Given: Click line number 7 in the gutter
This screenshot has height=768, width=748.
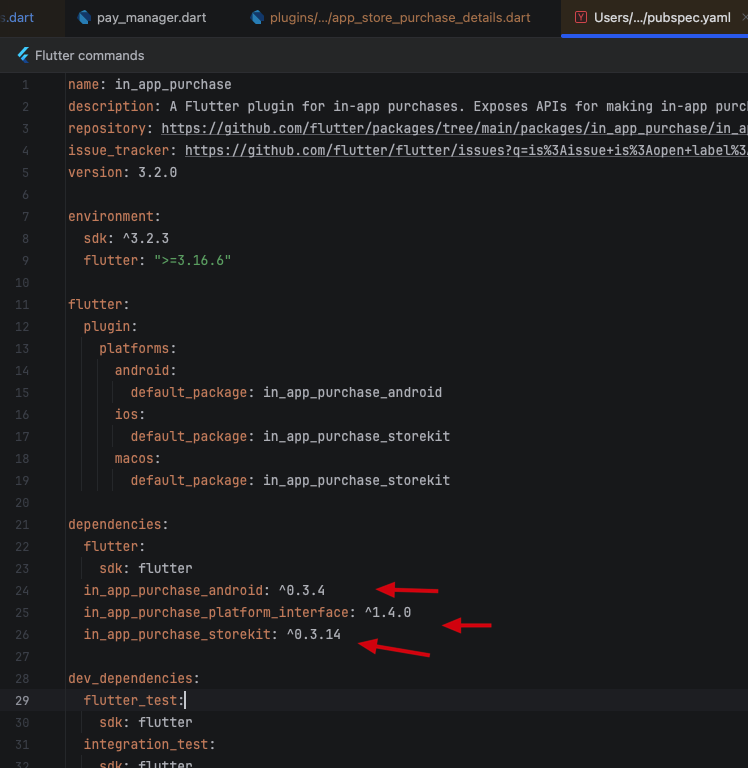Looking at the screenshot, I should coord(25,216).
